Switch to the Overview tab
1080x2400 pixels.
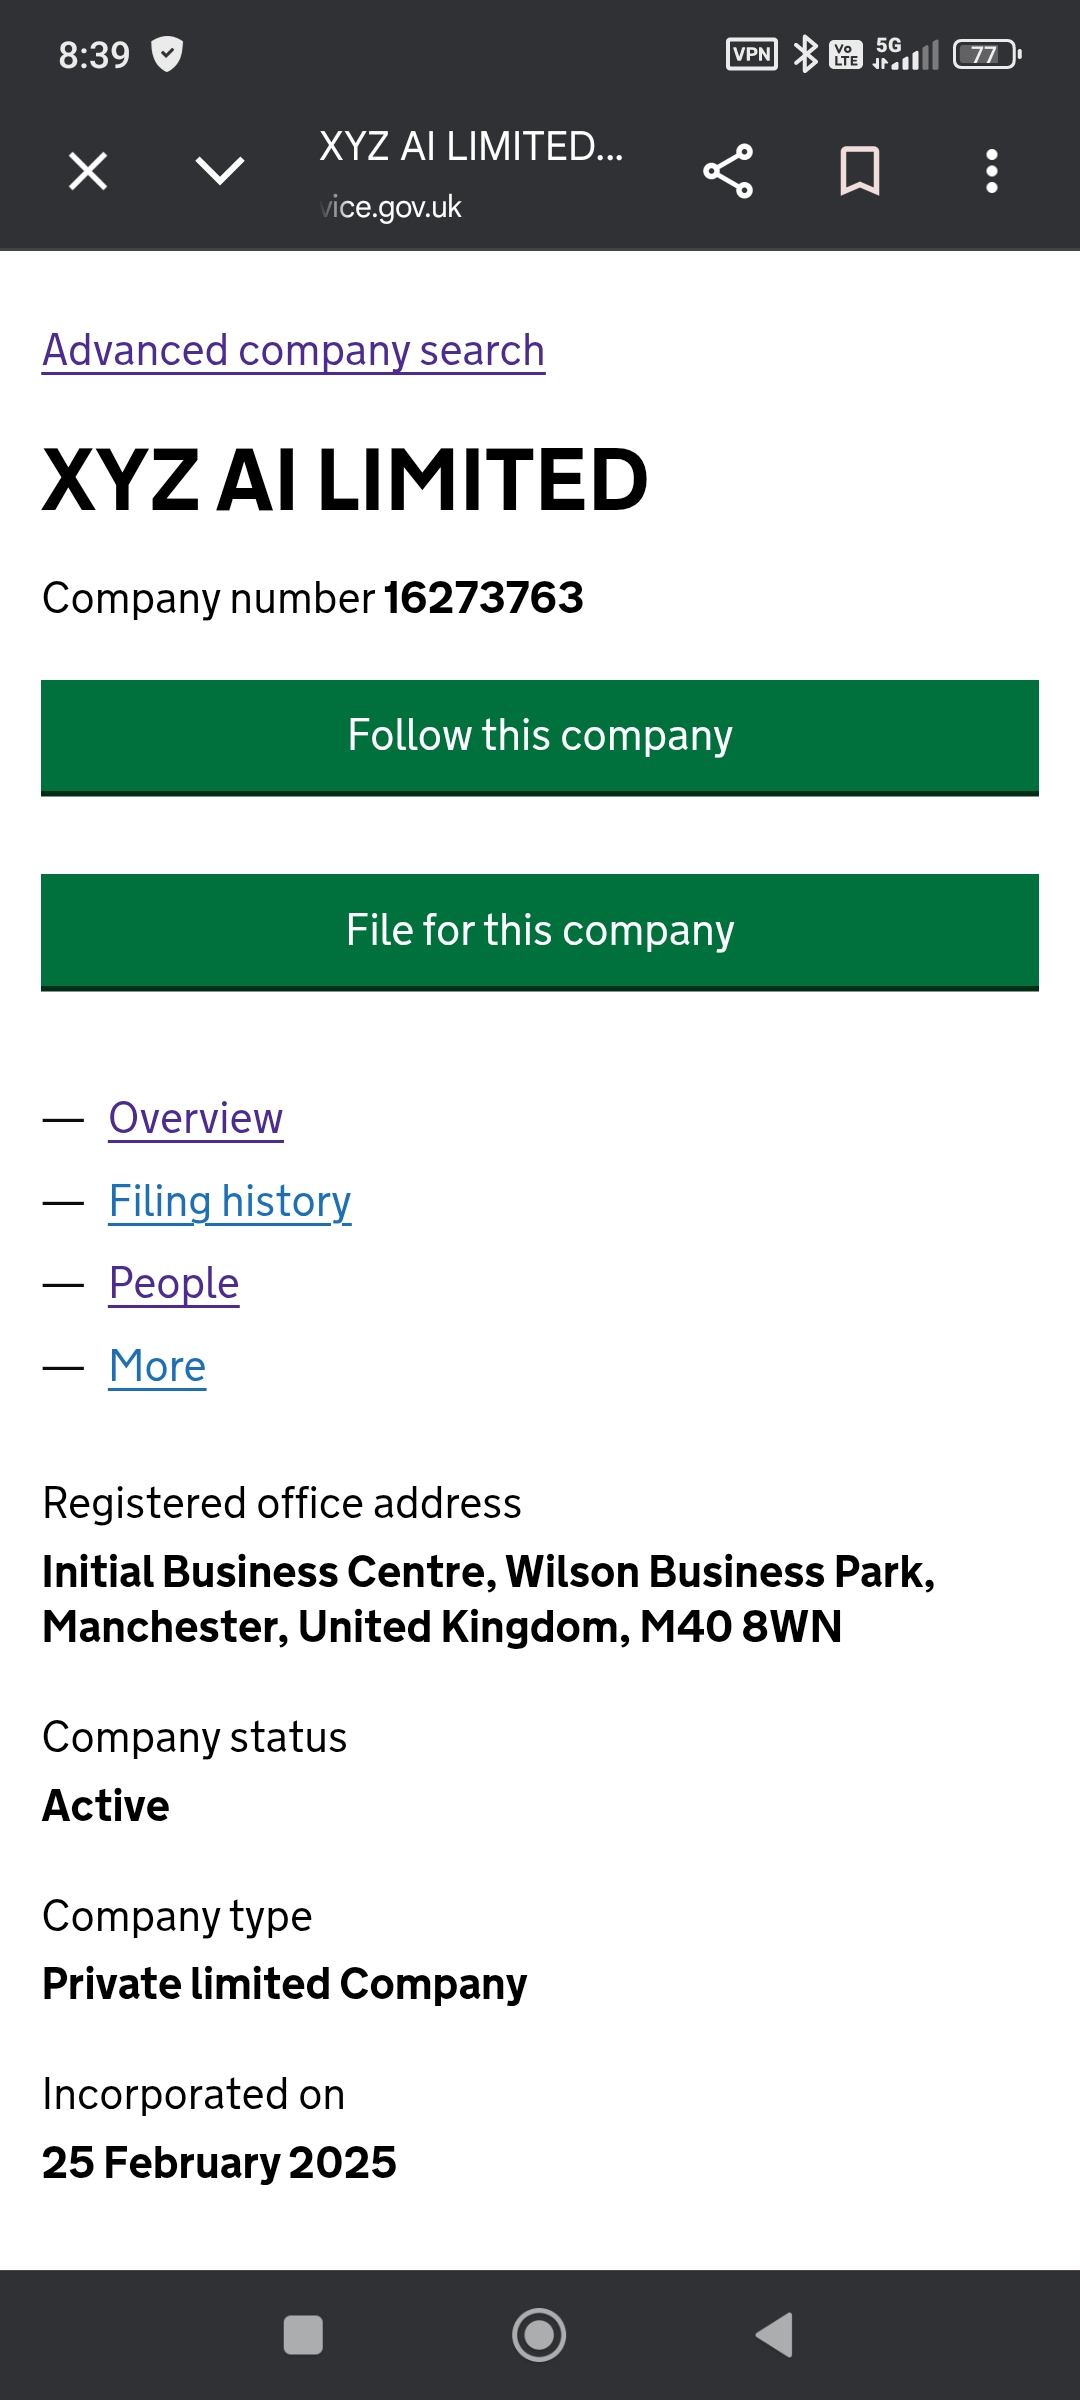(196, 1118)
